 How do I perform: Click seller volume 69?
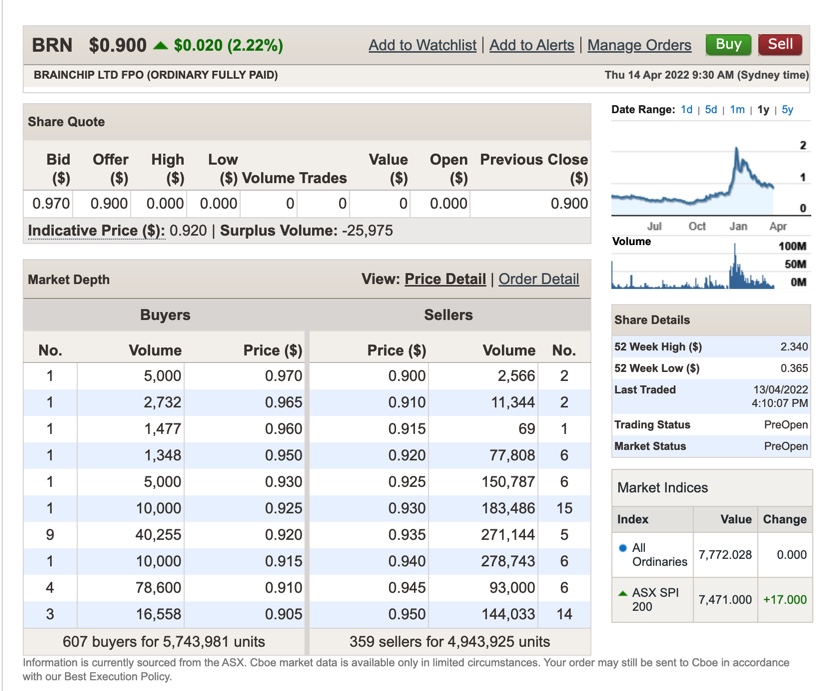[527, 428]
